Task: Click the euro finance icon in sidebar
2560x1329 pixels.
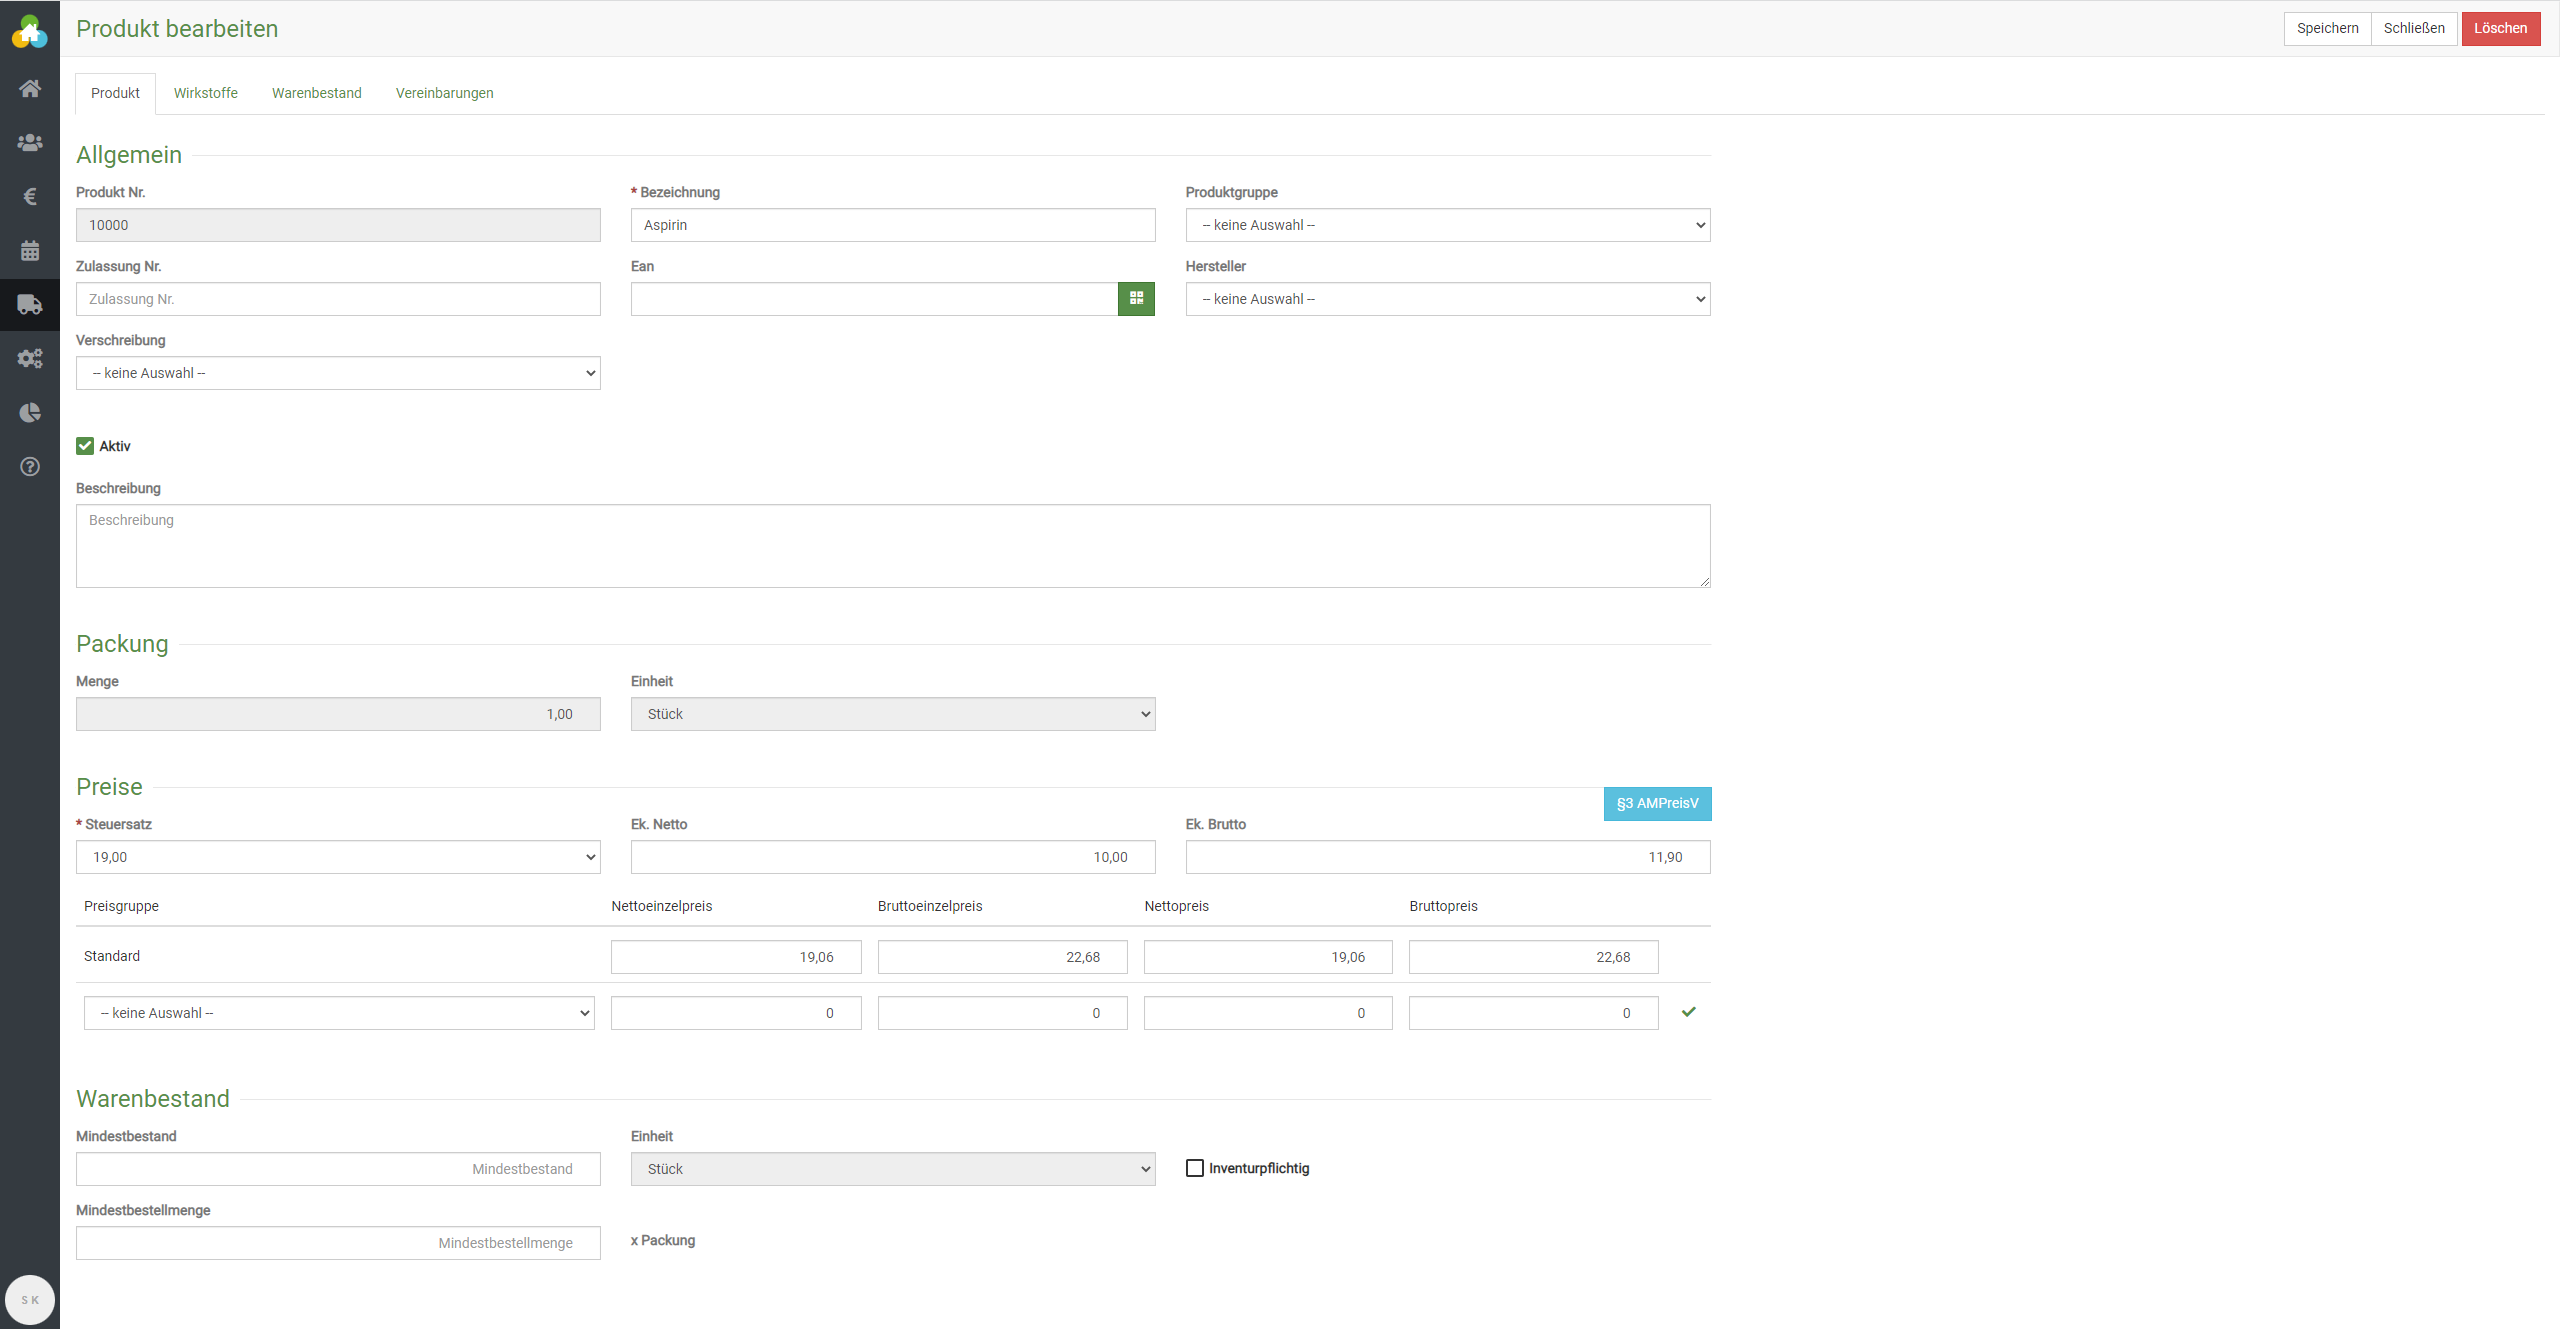Action: coord(30,197)
